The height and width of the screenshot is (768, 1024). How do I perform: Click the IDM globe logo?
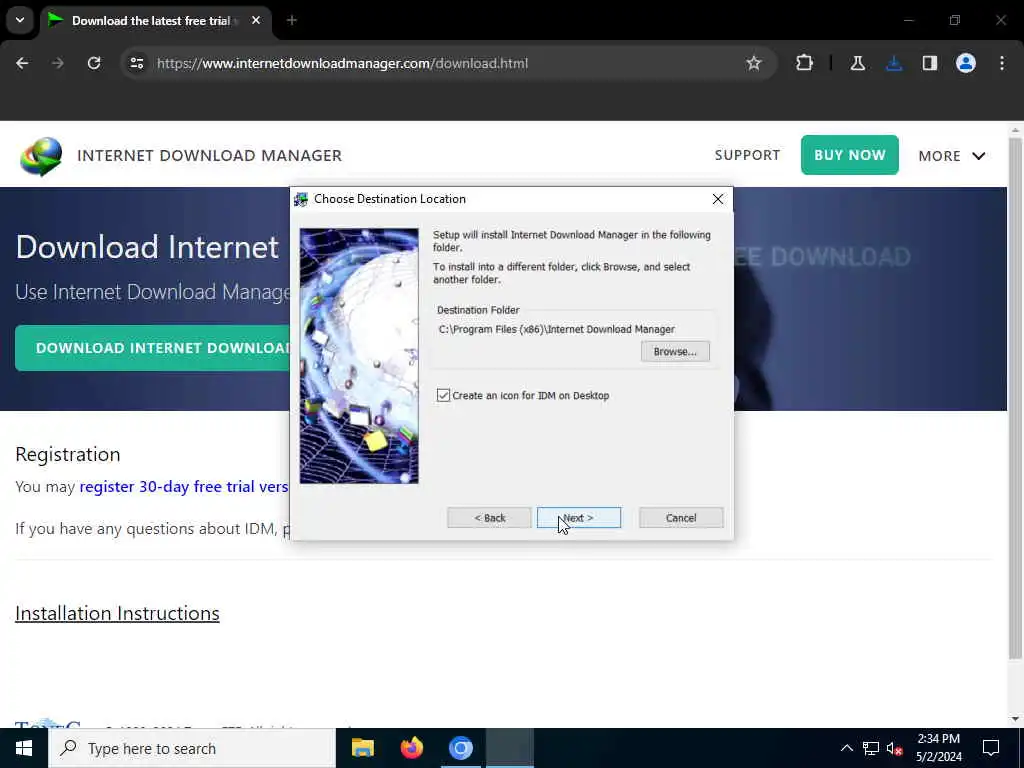40,156
